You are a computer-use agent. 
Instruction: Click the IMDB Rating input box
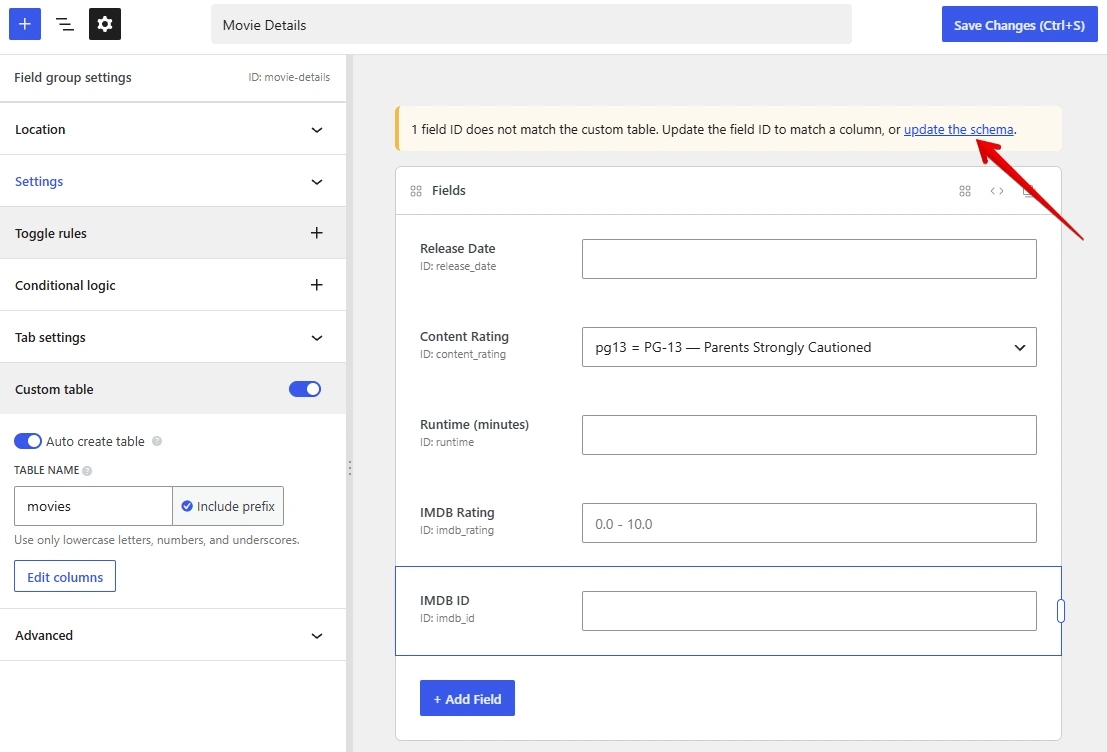(x=809, y=523)
